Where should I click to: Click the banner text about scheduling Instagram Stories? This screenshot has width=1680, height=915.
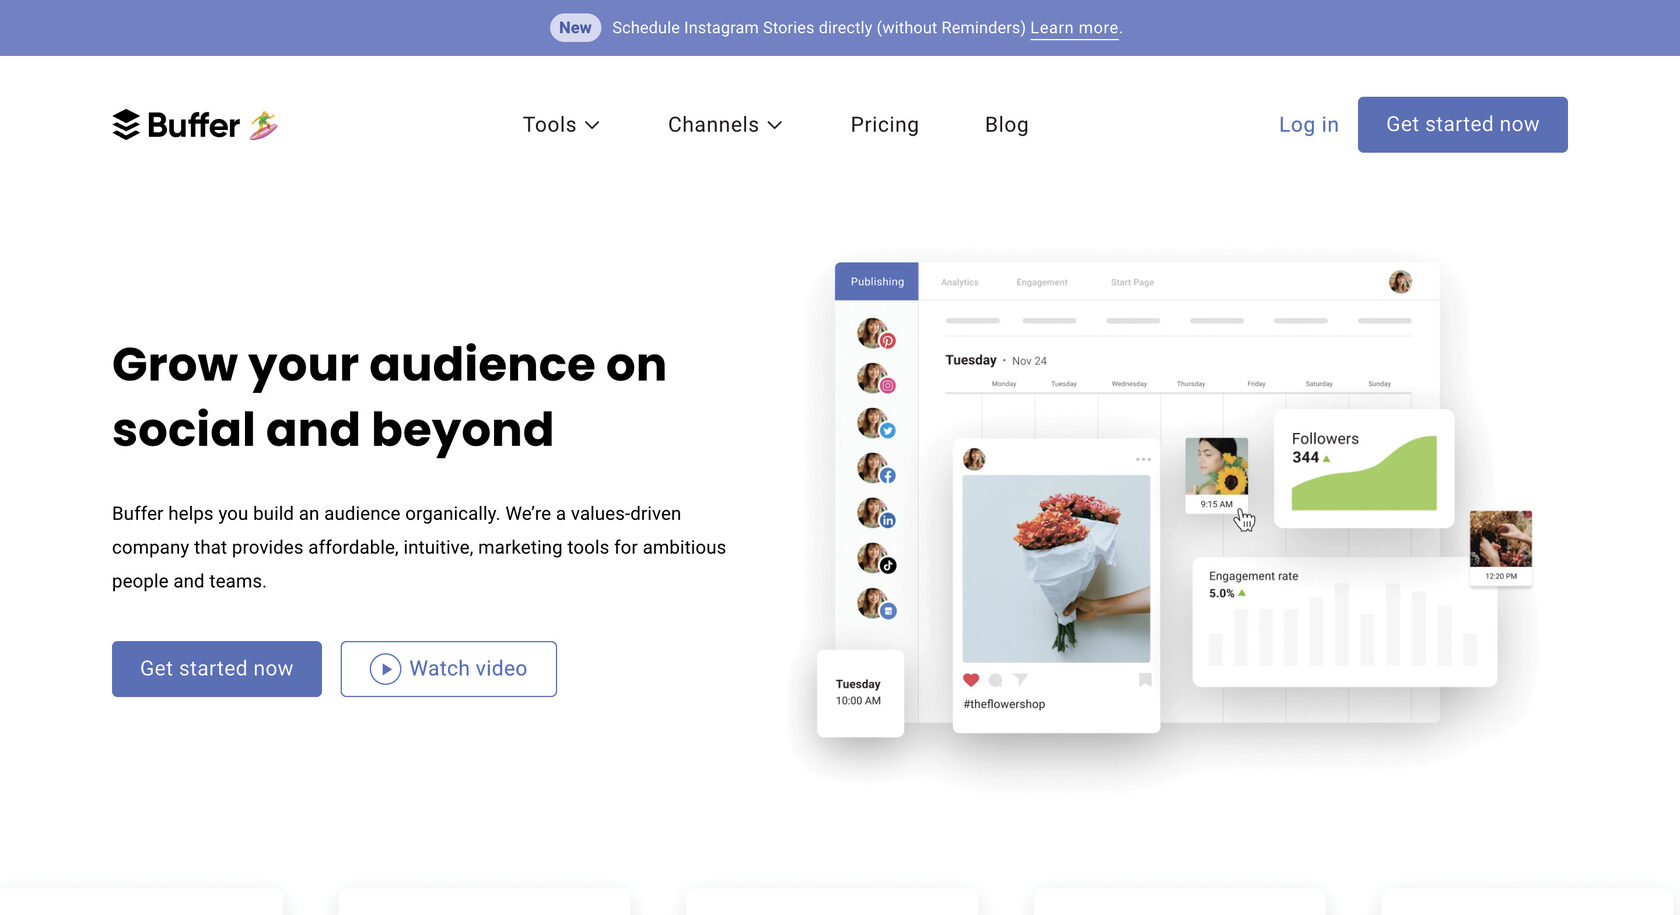pos(819,28)
